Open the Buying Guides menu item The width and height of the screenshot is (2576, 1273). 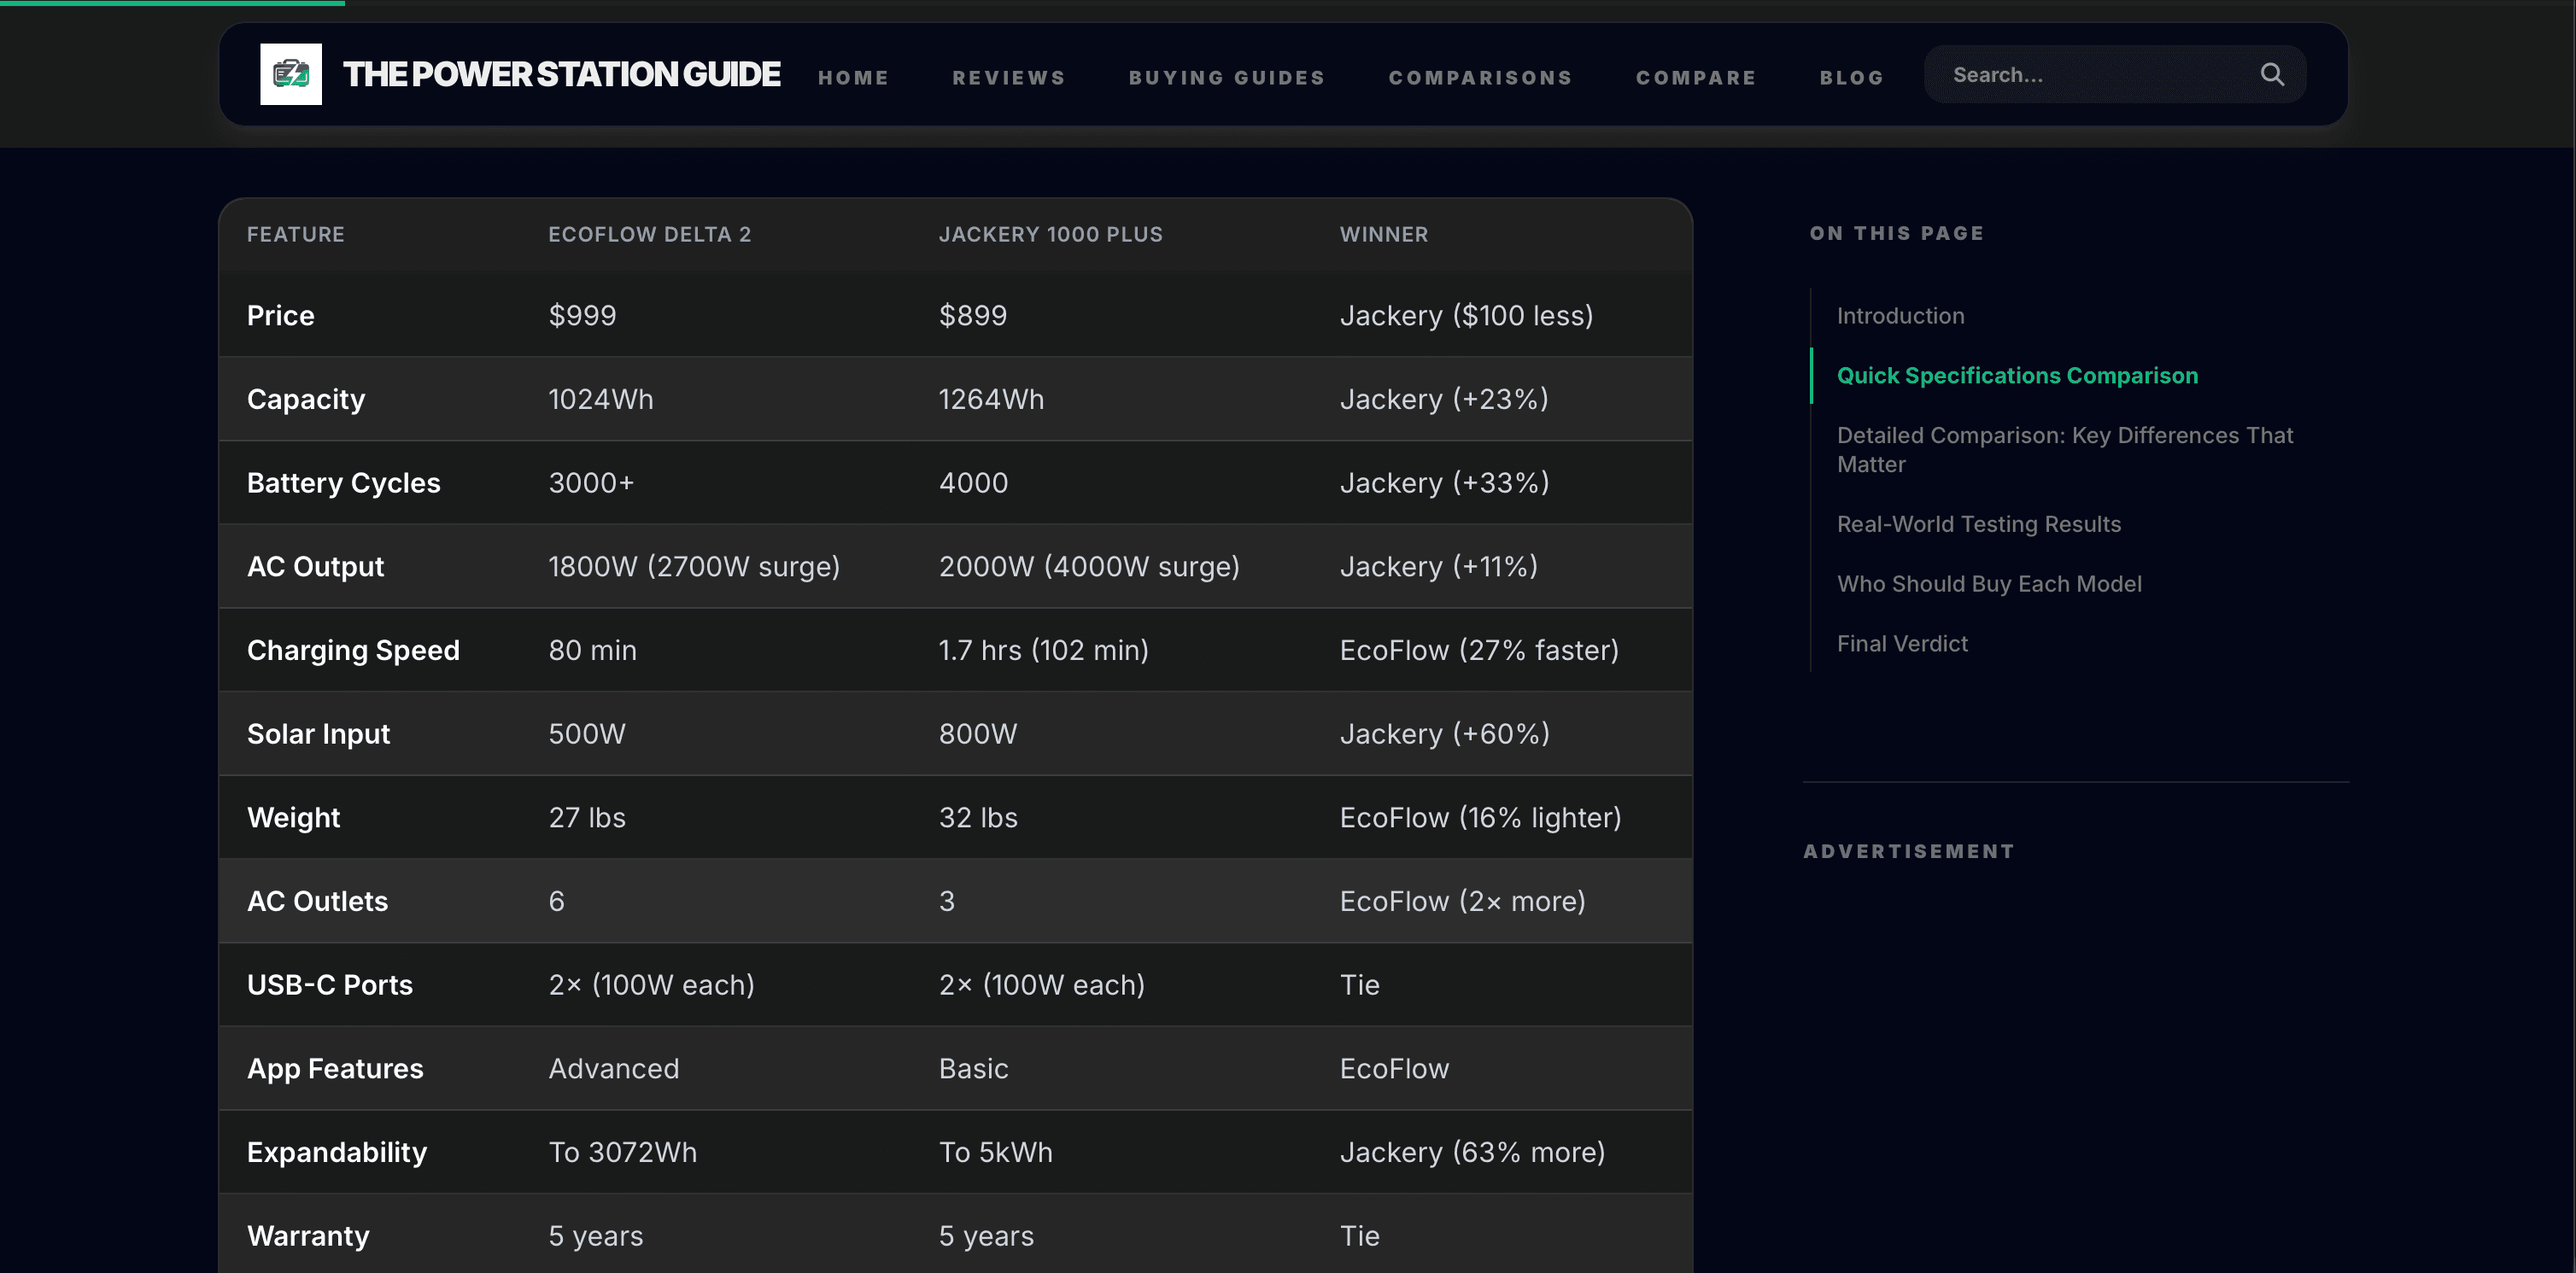(x=1227, y=77)
